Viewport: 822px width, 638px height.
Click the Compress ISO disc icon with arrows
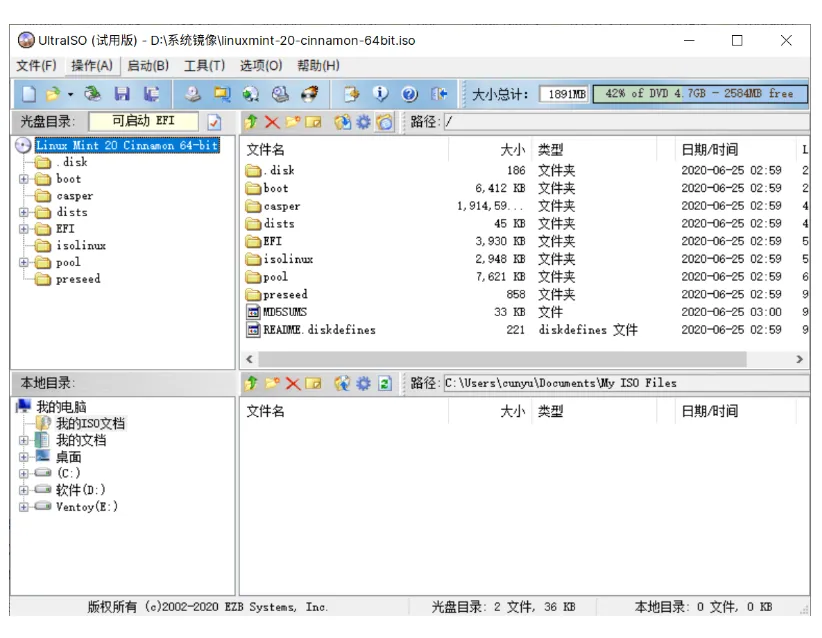[251, 94]
